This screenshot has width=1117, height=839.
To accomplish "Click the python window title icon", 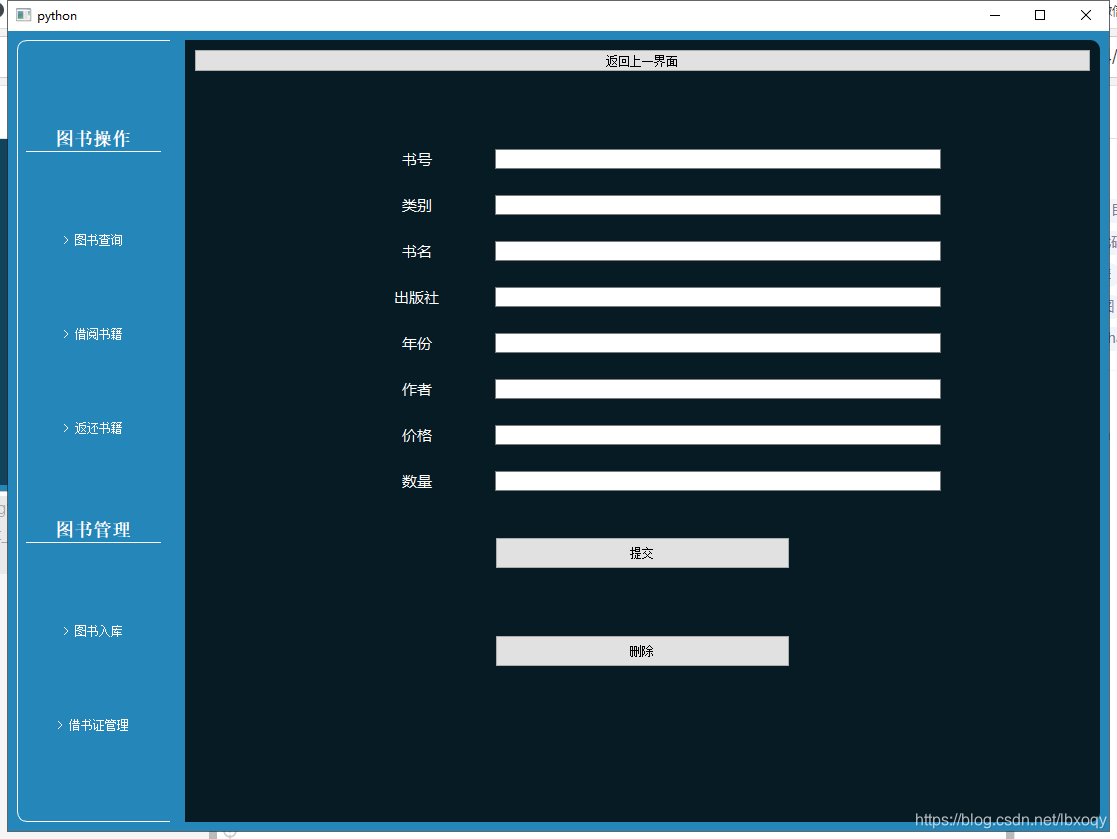I will [24, 15].
